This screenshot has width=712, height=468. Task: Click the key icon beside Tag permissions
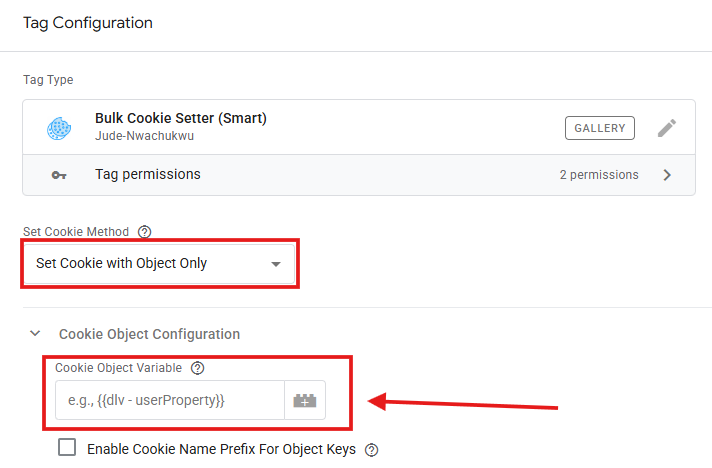[59, 175]
